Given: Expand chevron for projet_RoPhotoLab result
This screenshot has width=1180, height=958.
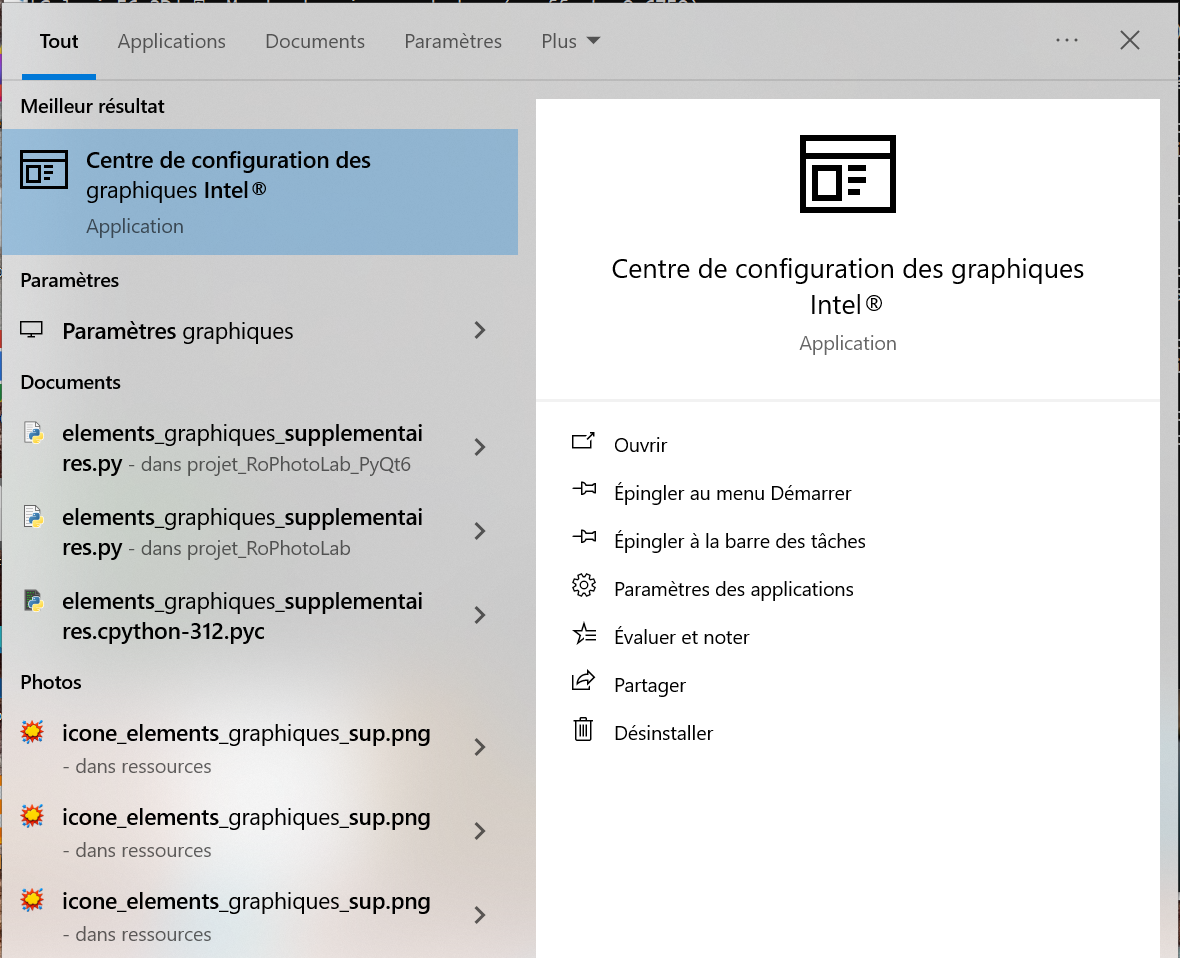Looking at the screenshot, I should point(479,531).
